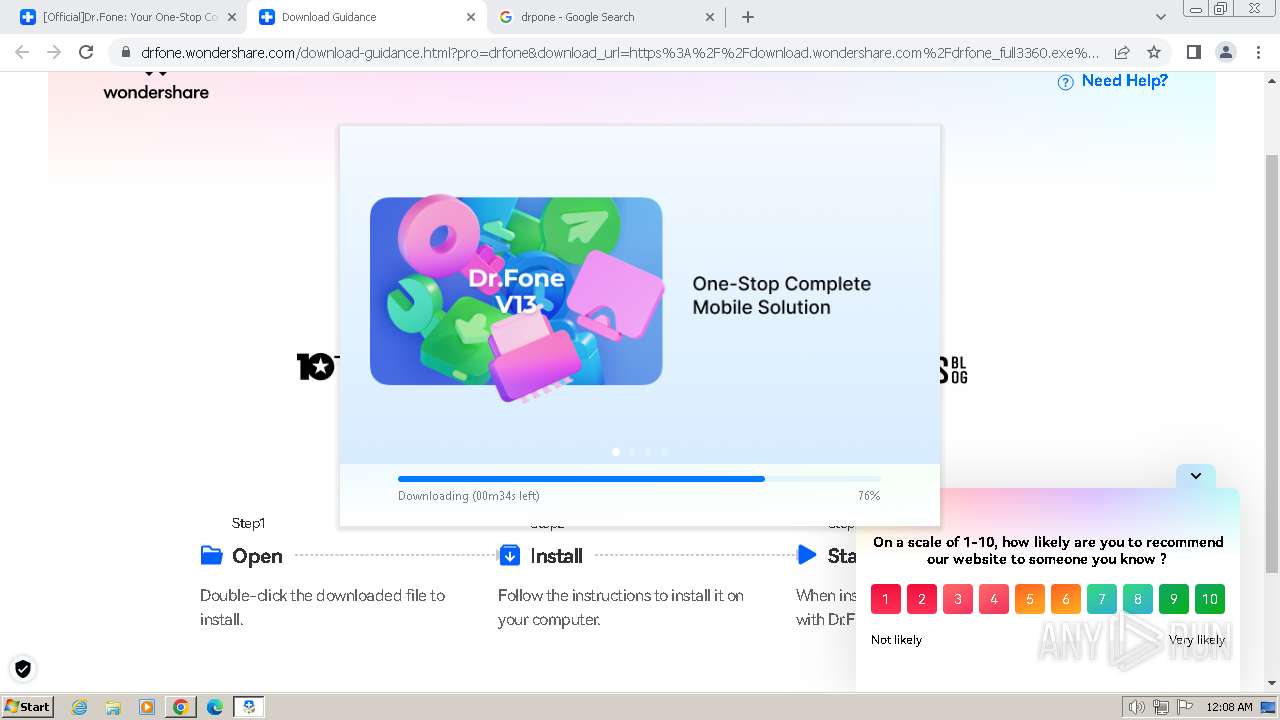Select rating 1 in the survey
1280x720 pixels.
click(886, 599)
